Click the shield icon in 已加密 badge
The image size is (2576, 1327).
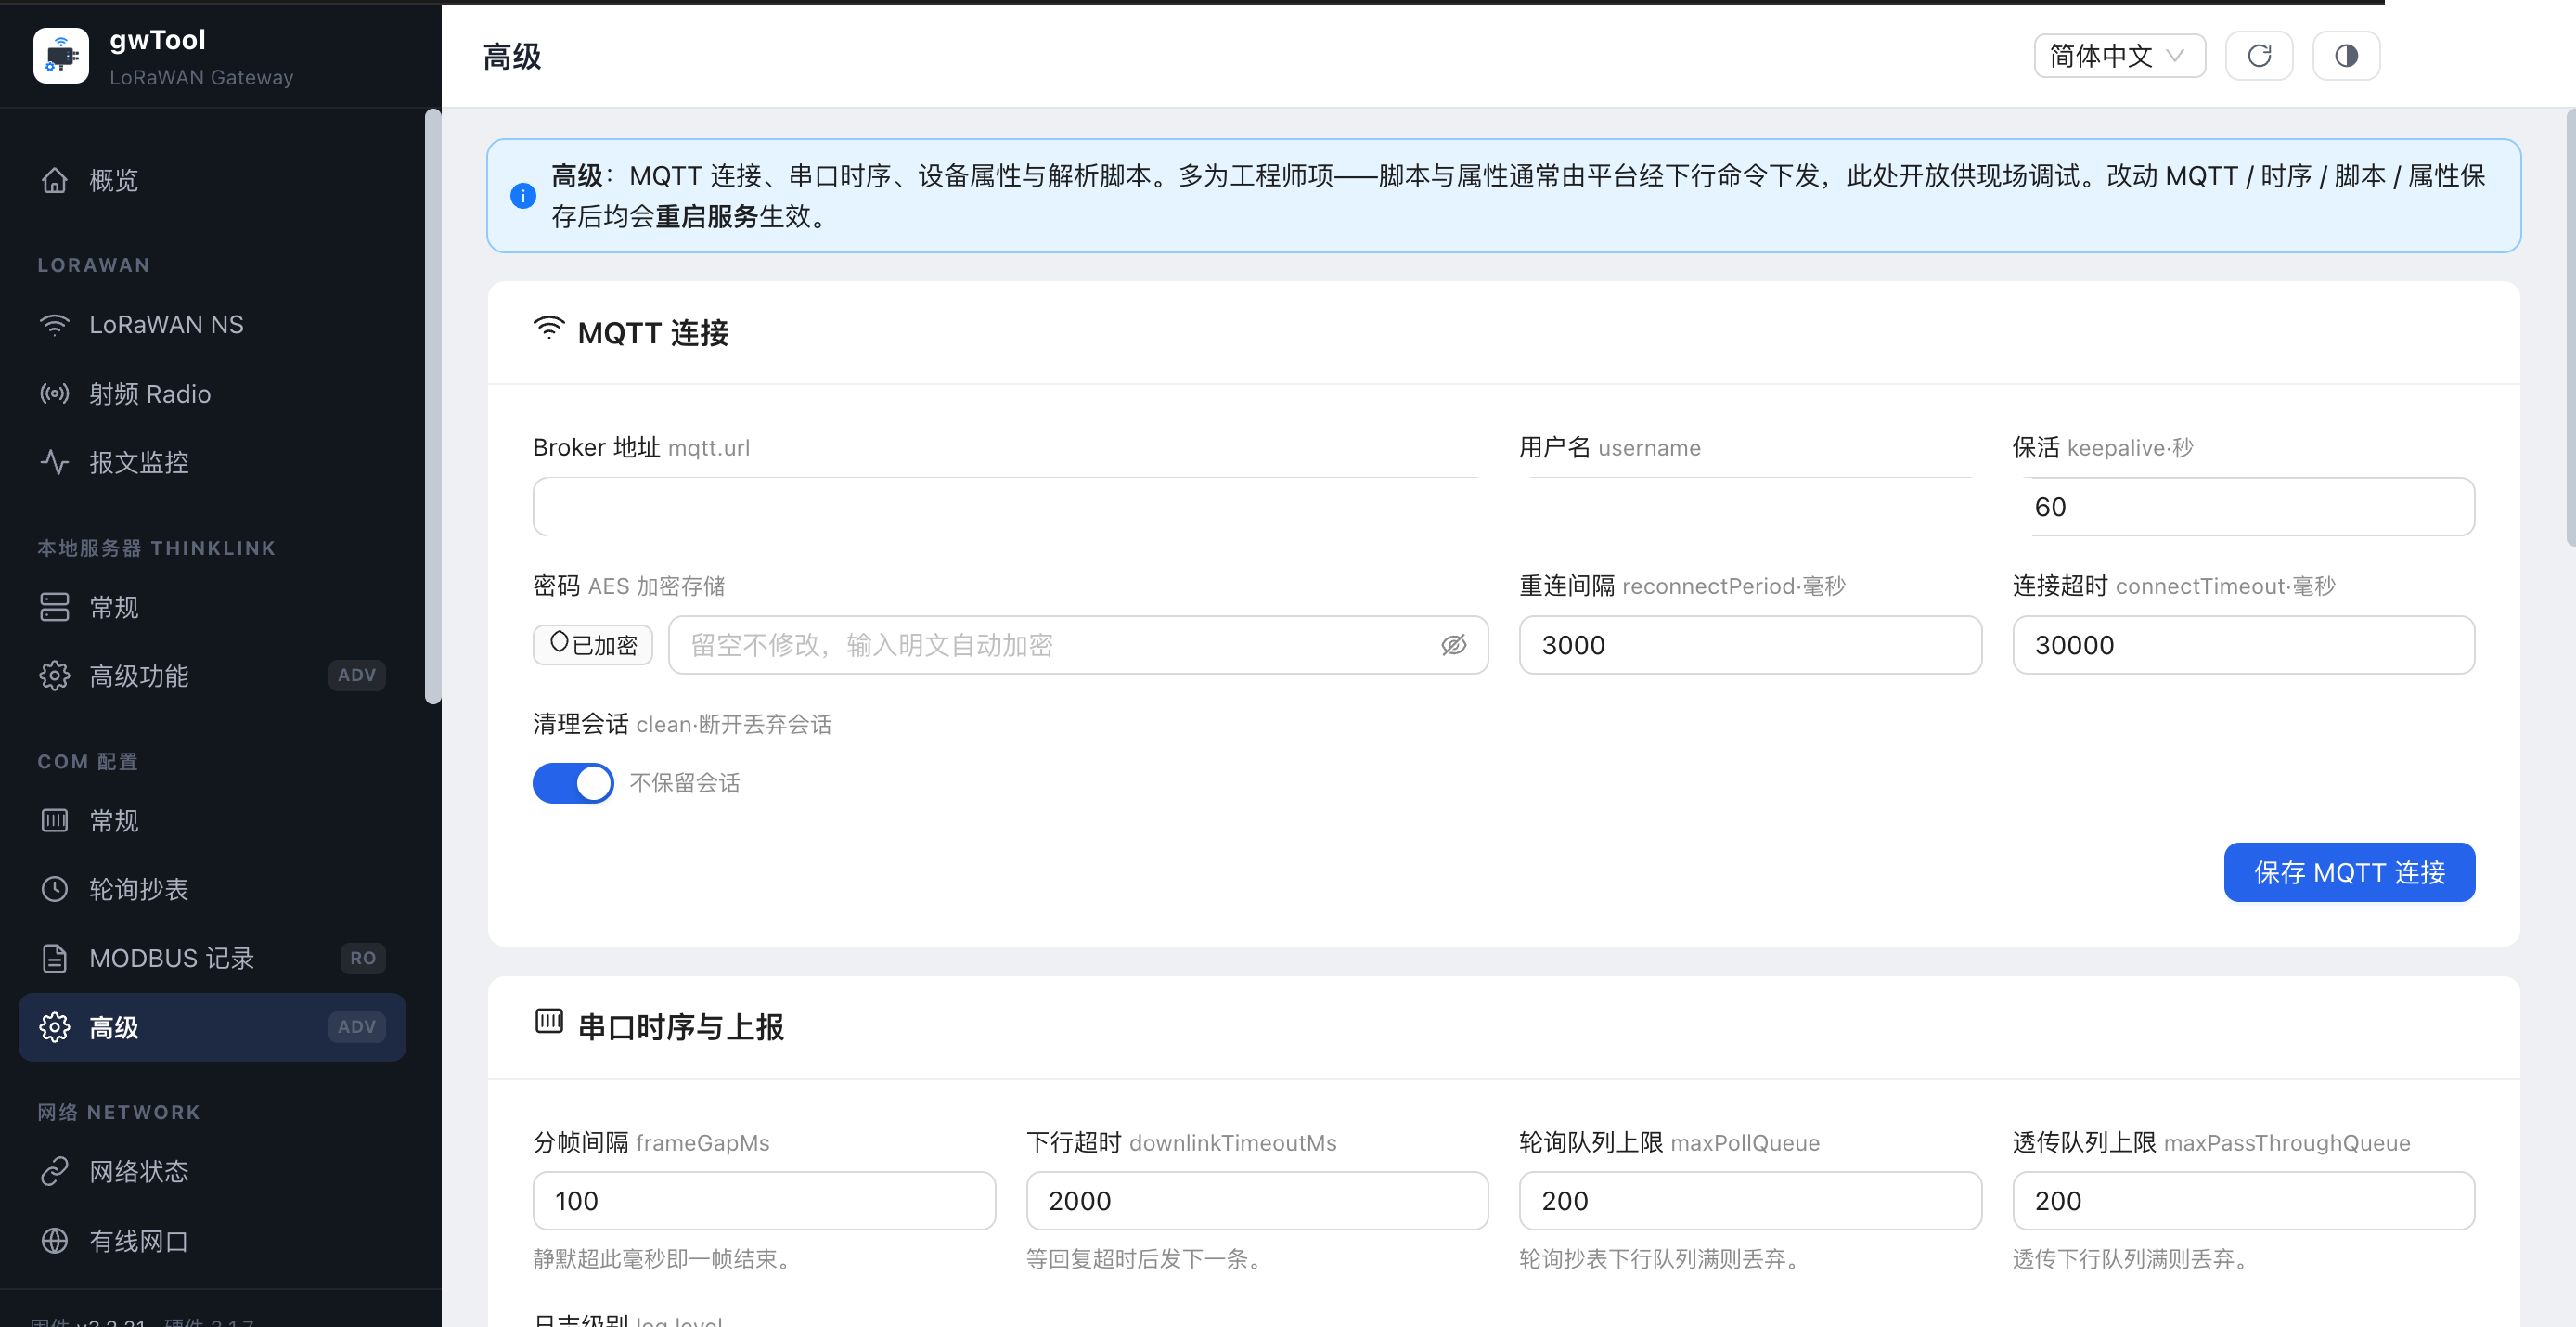pos(560,642)
